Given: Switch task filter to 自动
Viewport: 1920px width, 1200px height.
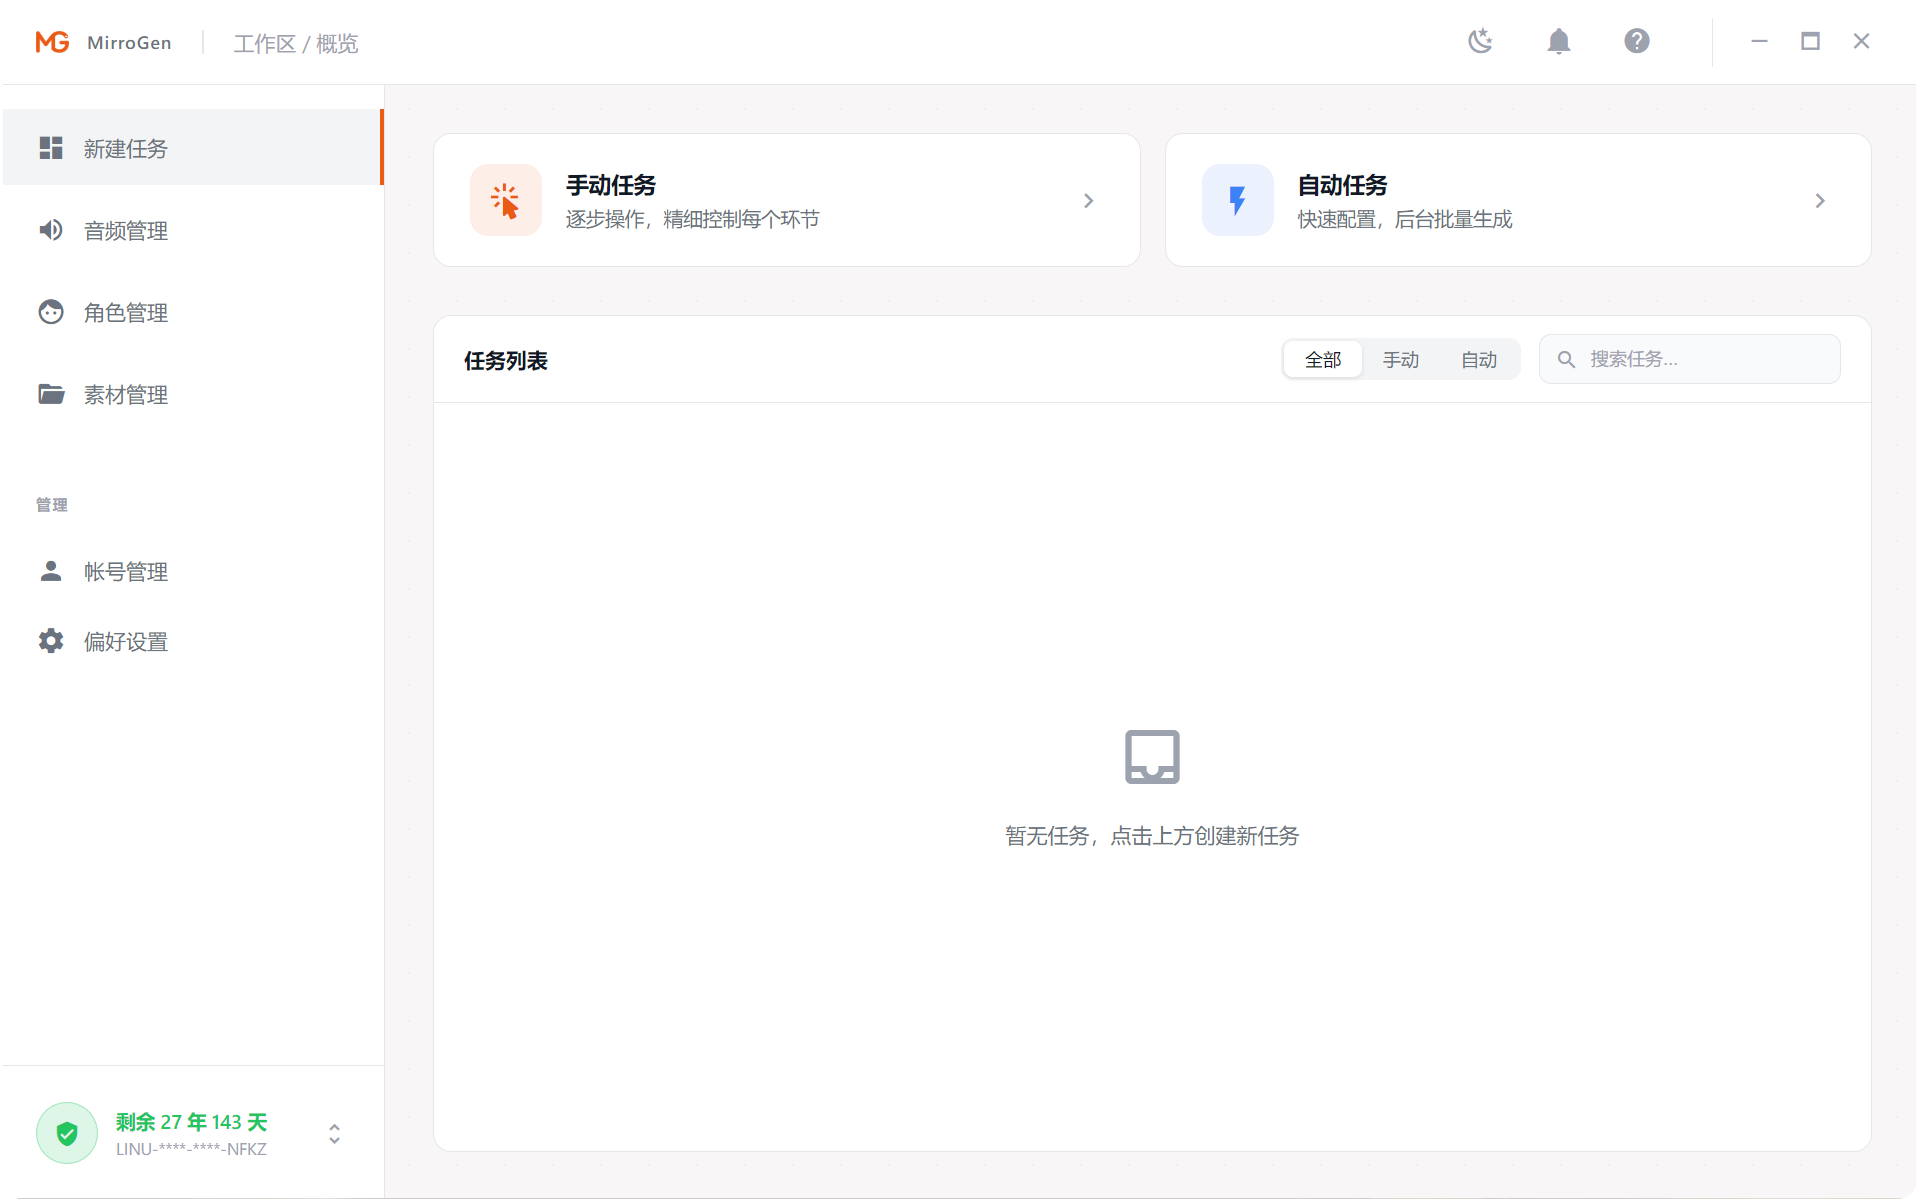Looking at the screenshot, I should pos(1479,359).
